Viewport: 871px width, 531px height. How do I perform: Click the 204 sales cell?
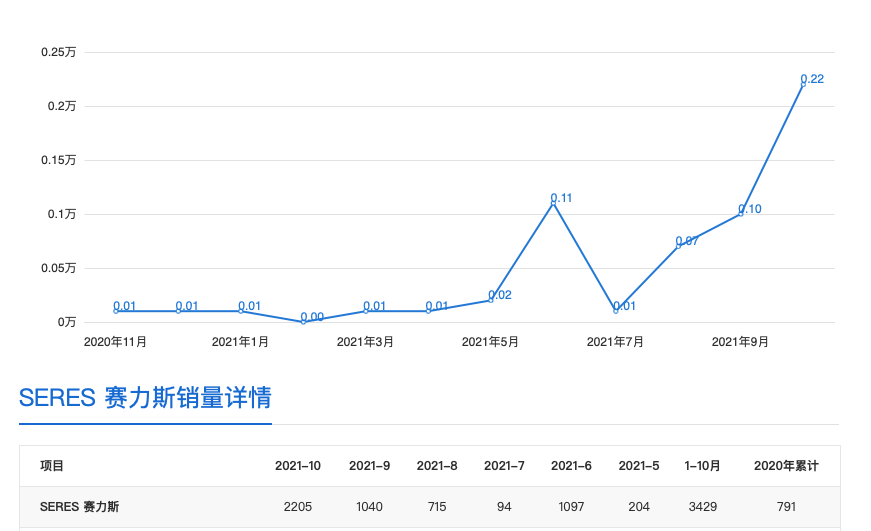click(x=639, y=507)
